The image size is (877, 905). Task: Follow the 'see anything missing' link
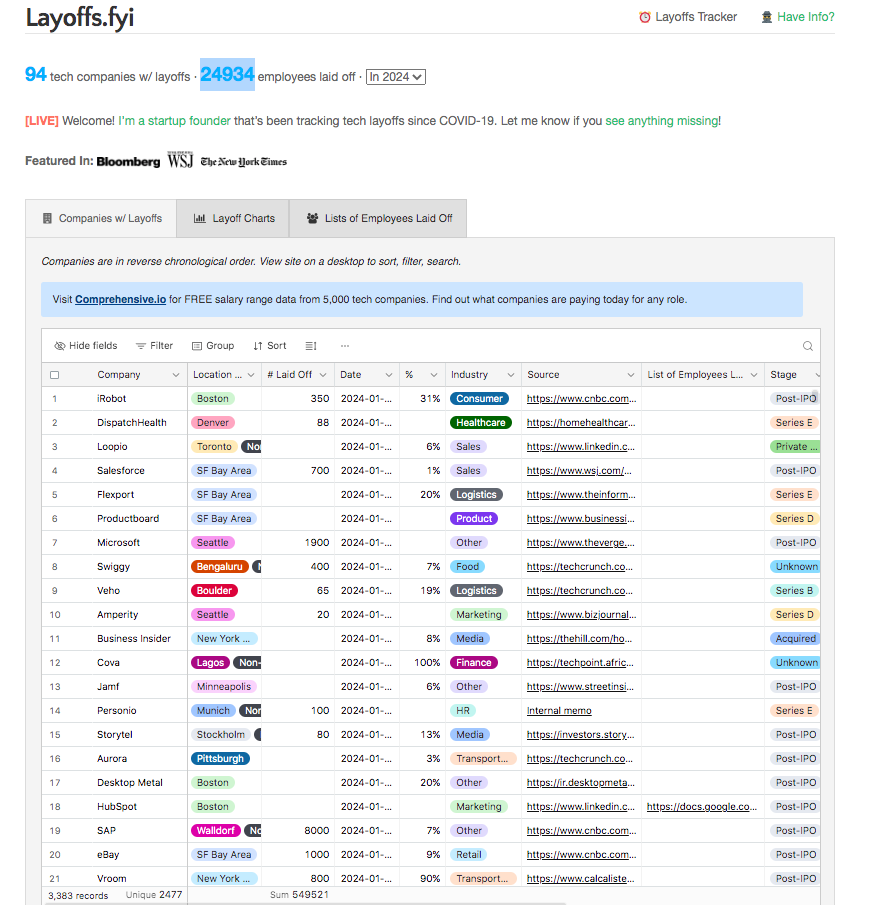[662, 121]
